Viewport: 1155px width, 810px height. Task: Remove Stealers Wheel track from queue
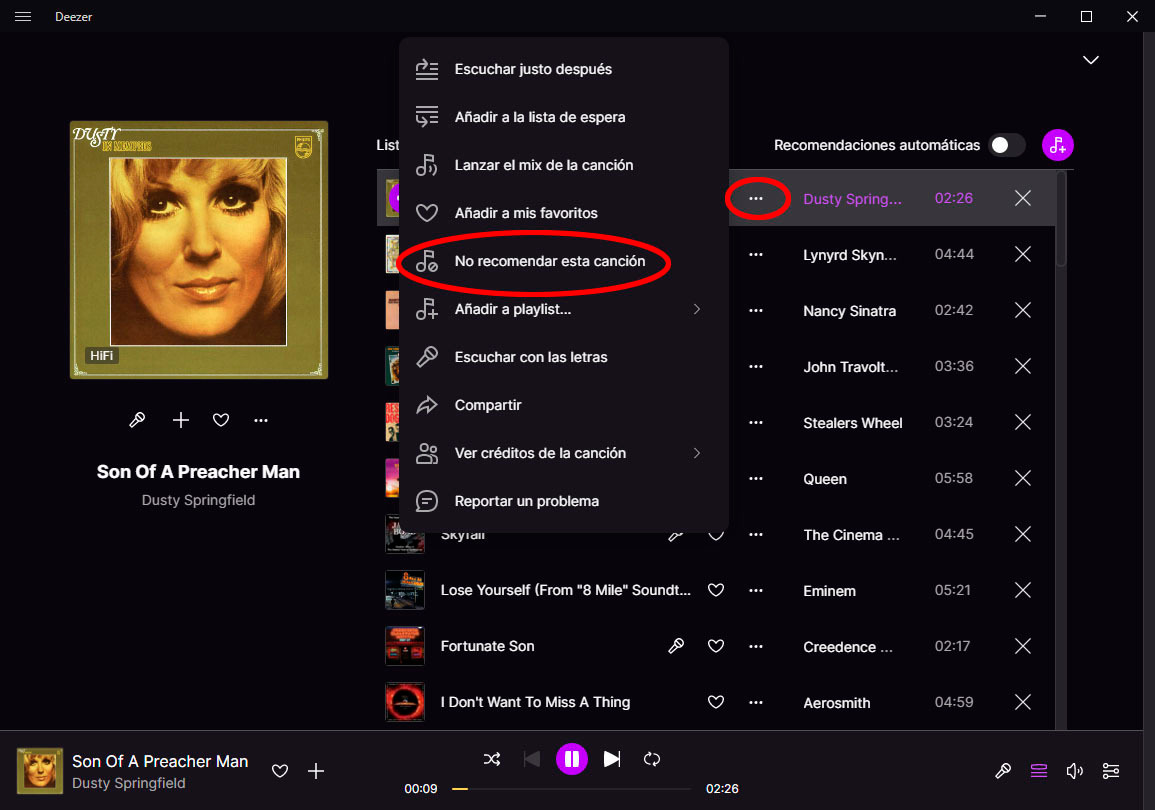click(1022, 422)
